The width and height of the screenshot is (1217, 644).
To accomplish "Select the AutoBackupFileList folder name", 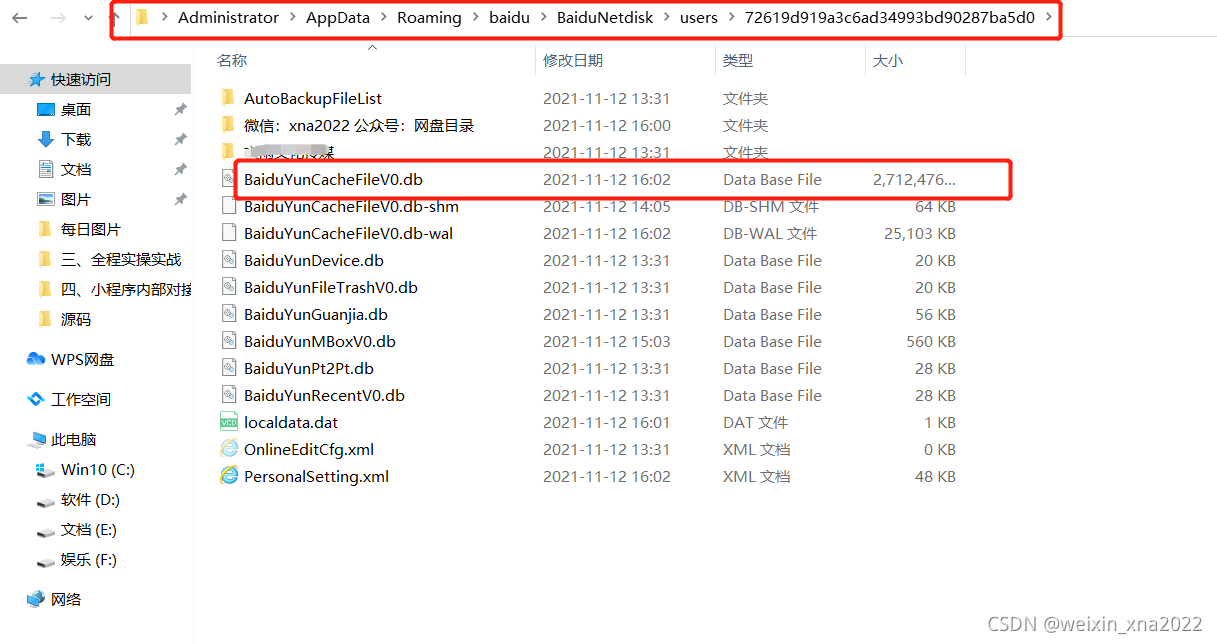I will pos(313,98).
